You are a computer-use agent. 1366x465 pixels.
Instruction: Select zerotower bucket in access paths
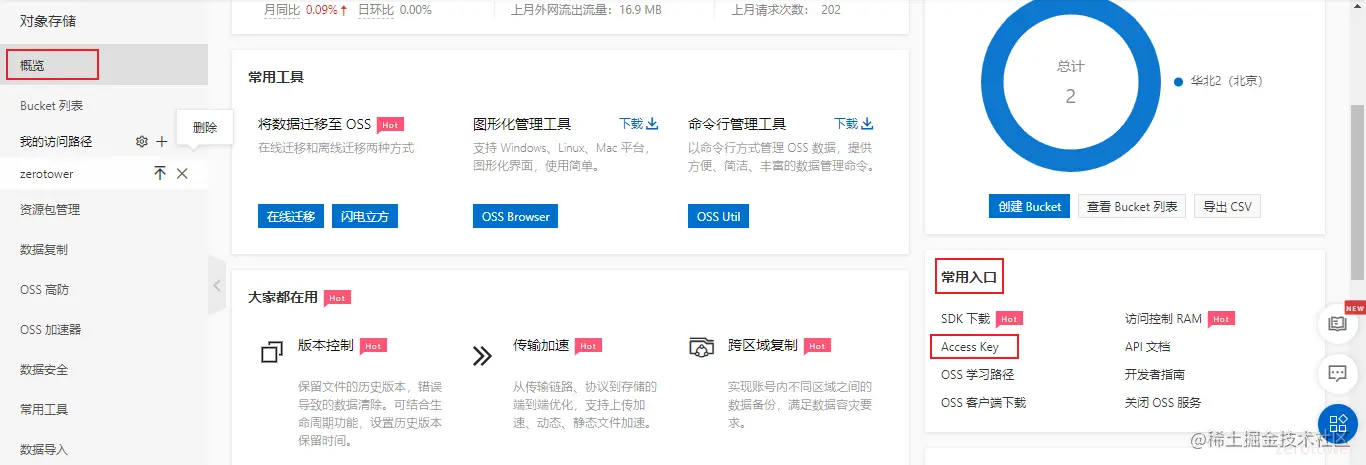pos(47,174)
